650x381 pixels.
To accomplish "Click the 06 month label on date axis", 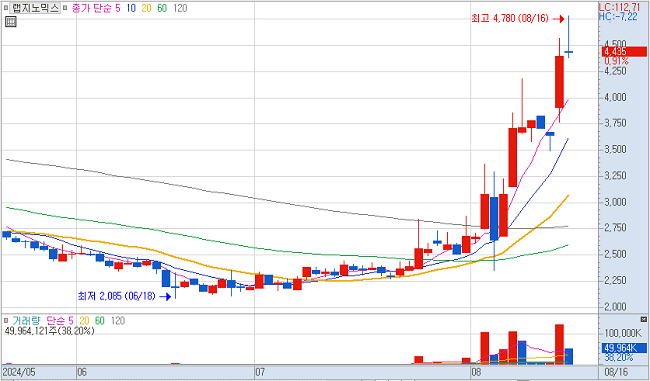I will pos(82,371).
